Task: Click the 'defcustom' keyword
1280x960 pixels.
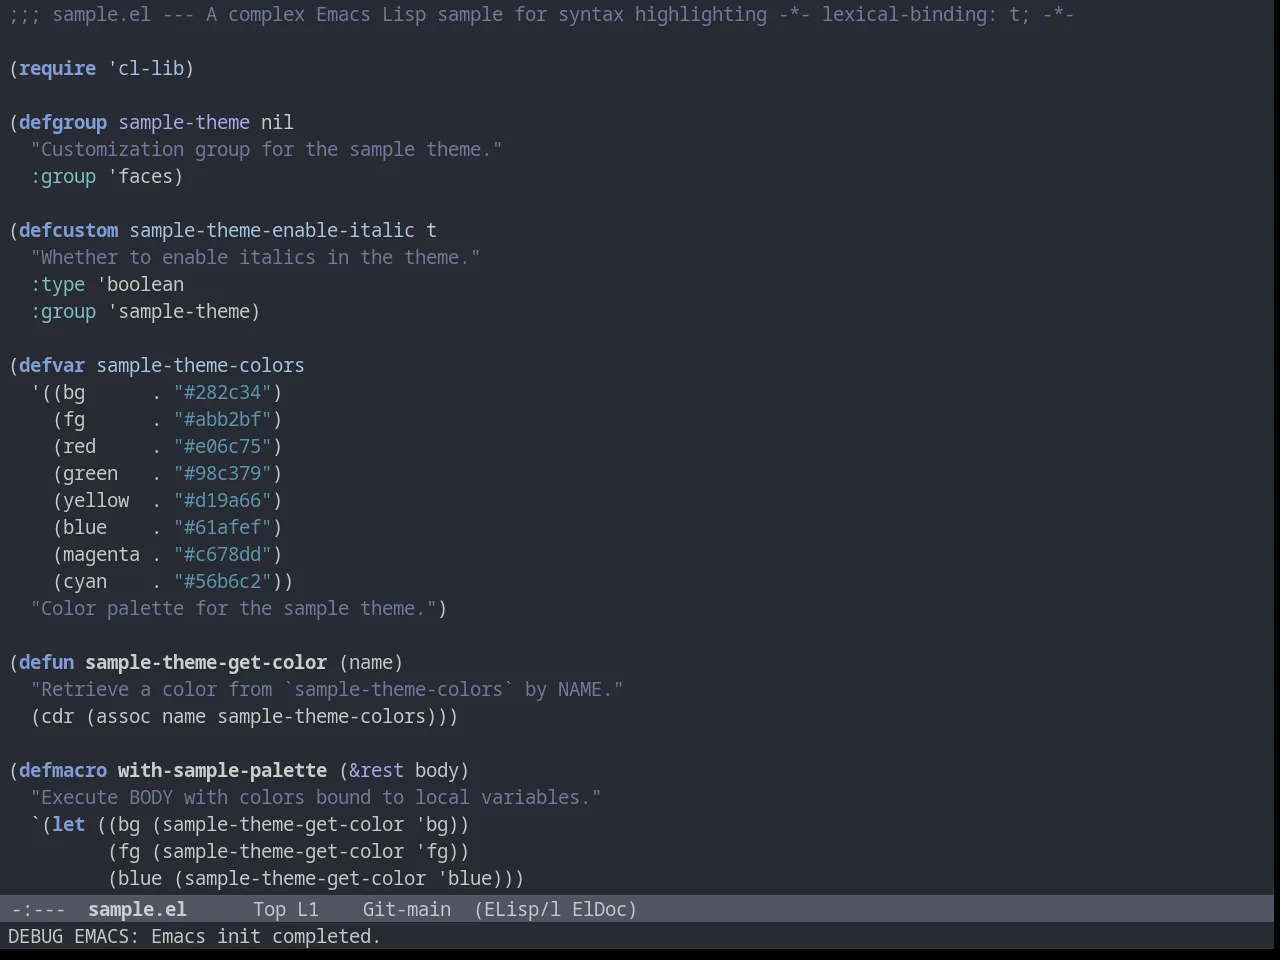Action: point(68,230)
